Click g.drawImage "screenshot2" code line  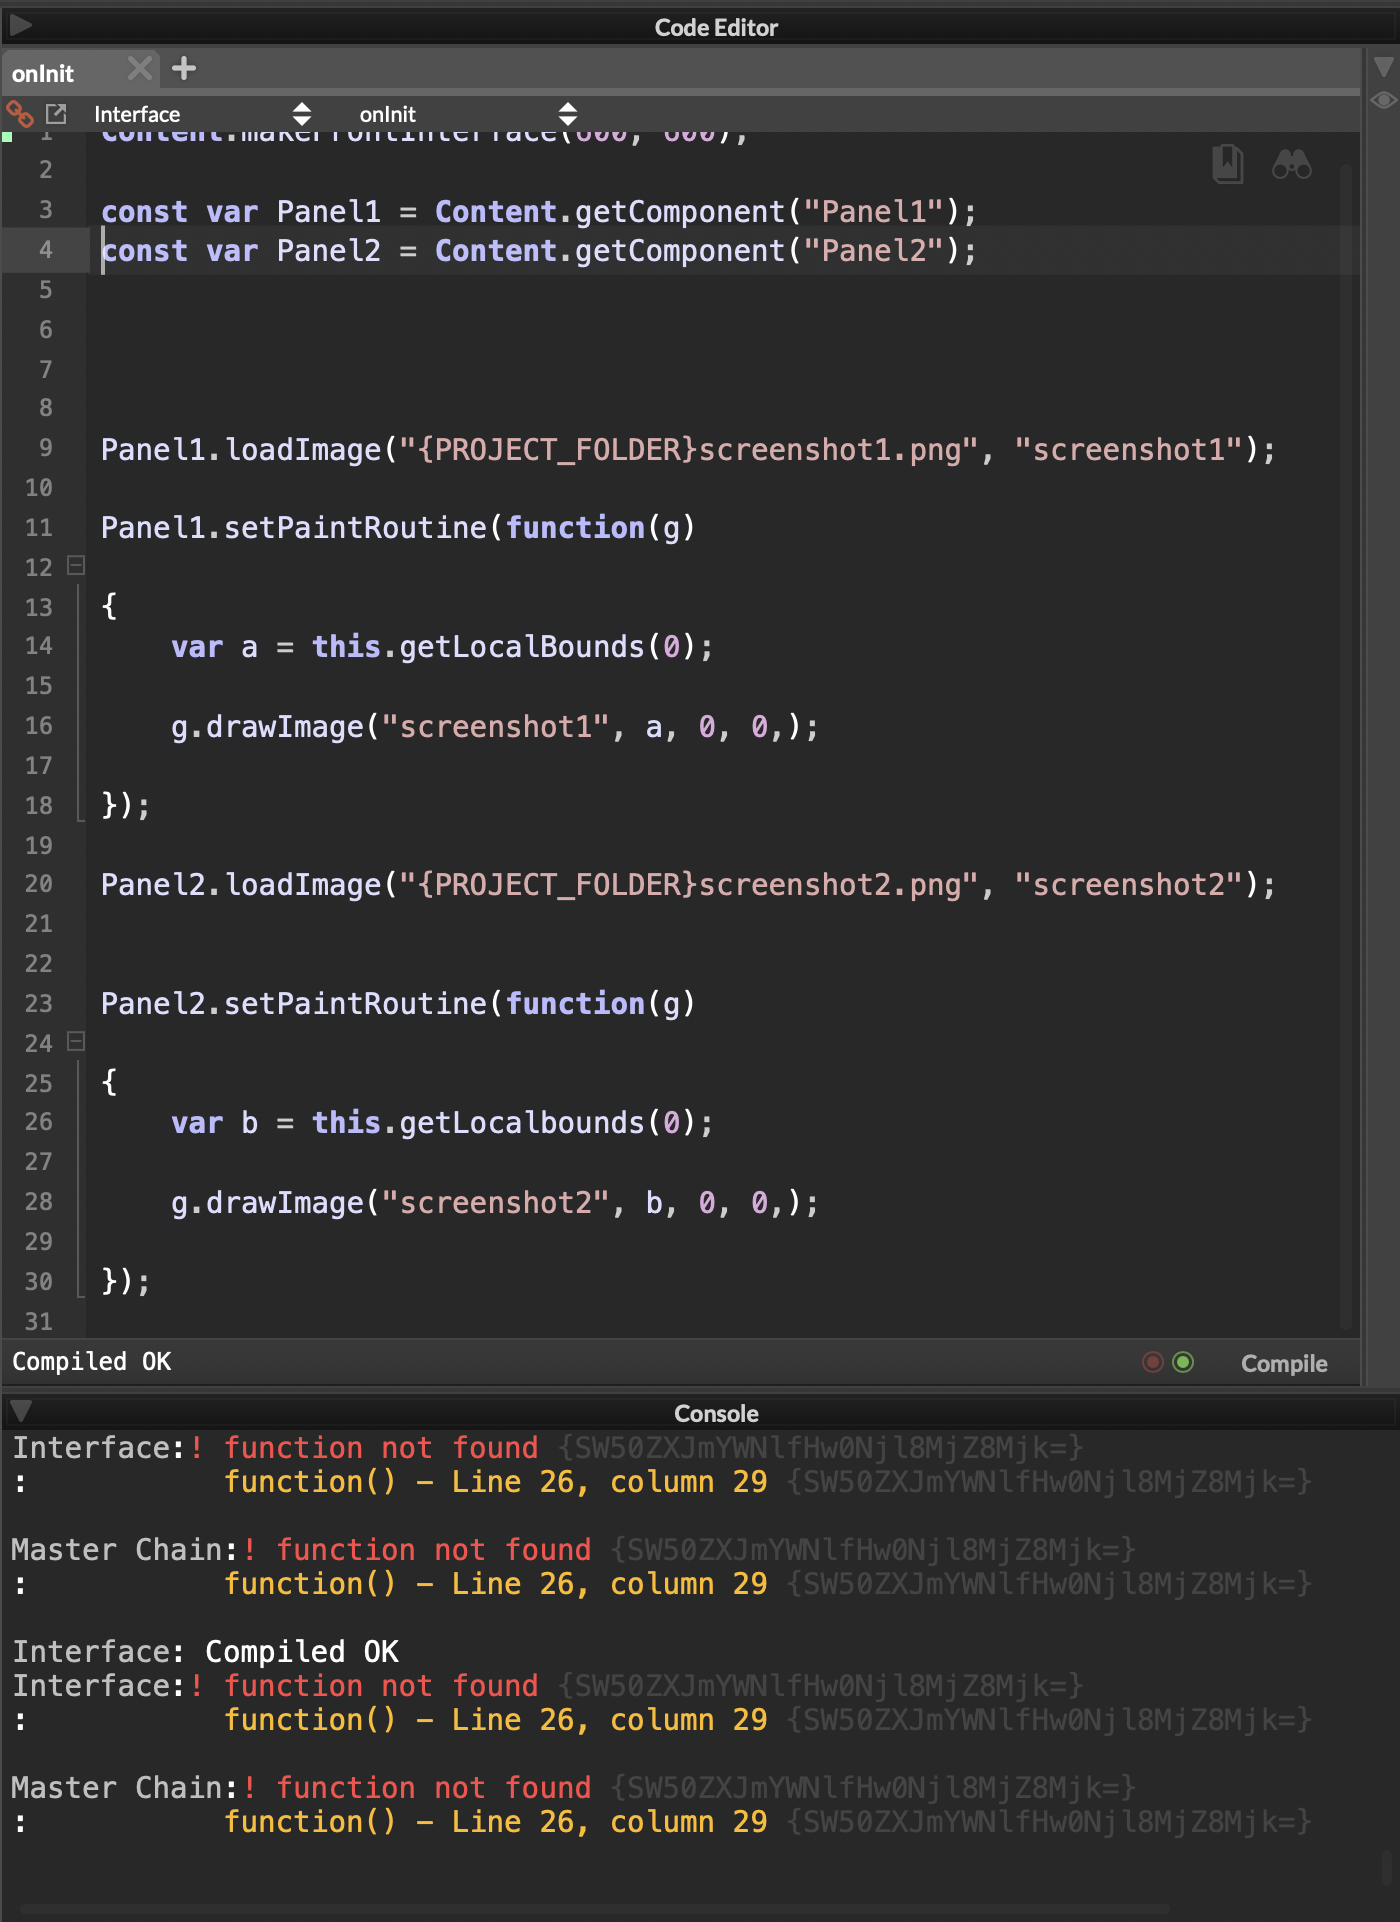coord(495,1203)
